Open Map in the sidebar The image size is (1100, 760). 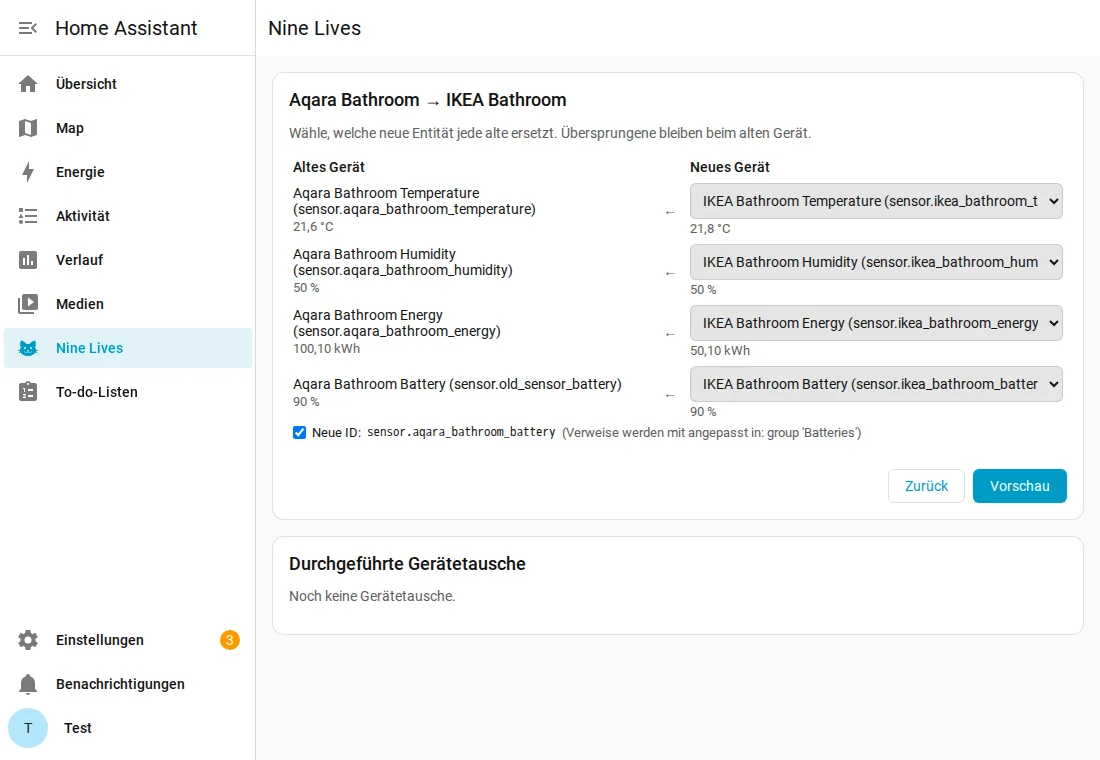pyautogui.click(x=128, y=128)
